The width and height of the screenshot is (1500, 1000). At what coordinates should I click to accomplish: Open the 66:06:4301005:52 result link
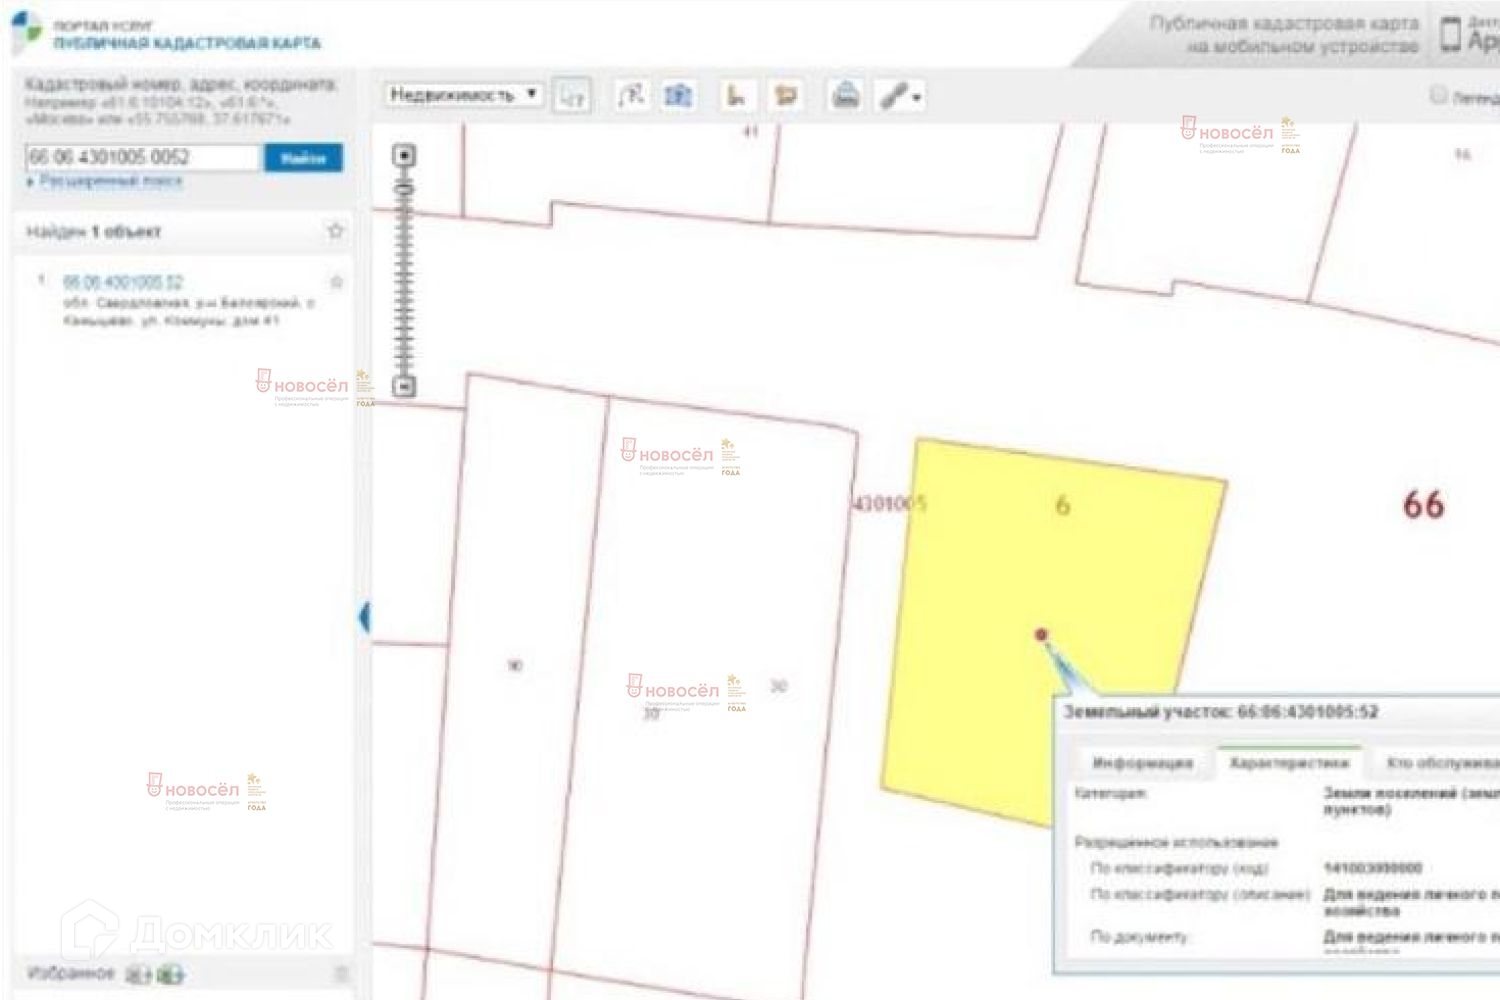[x=123, y=282]
